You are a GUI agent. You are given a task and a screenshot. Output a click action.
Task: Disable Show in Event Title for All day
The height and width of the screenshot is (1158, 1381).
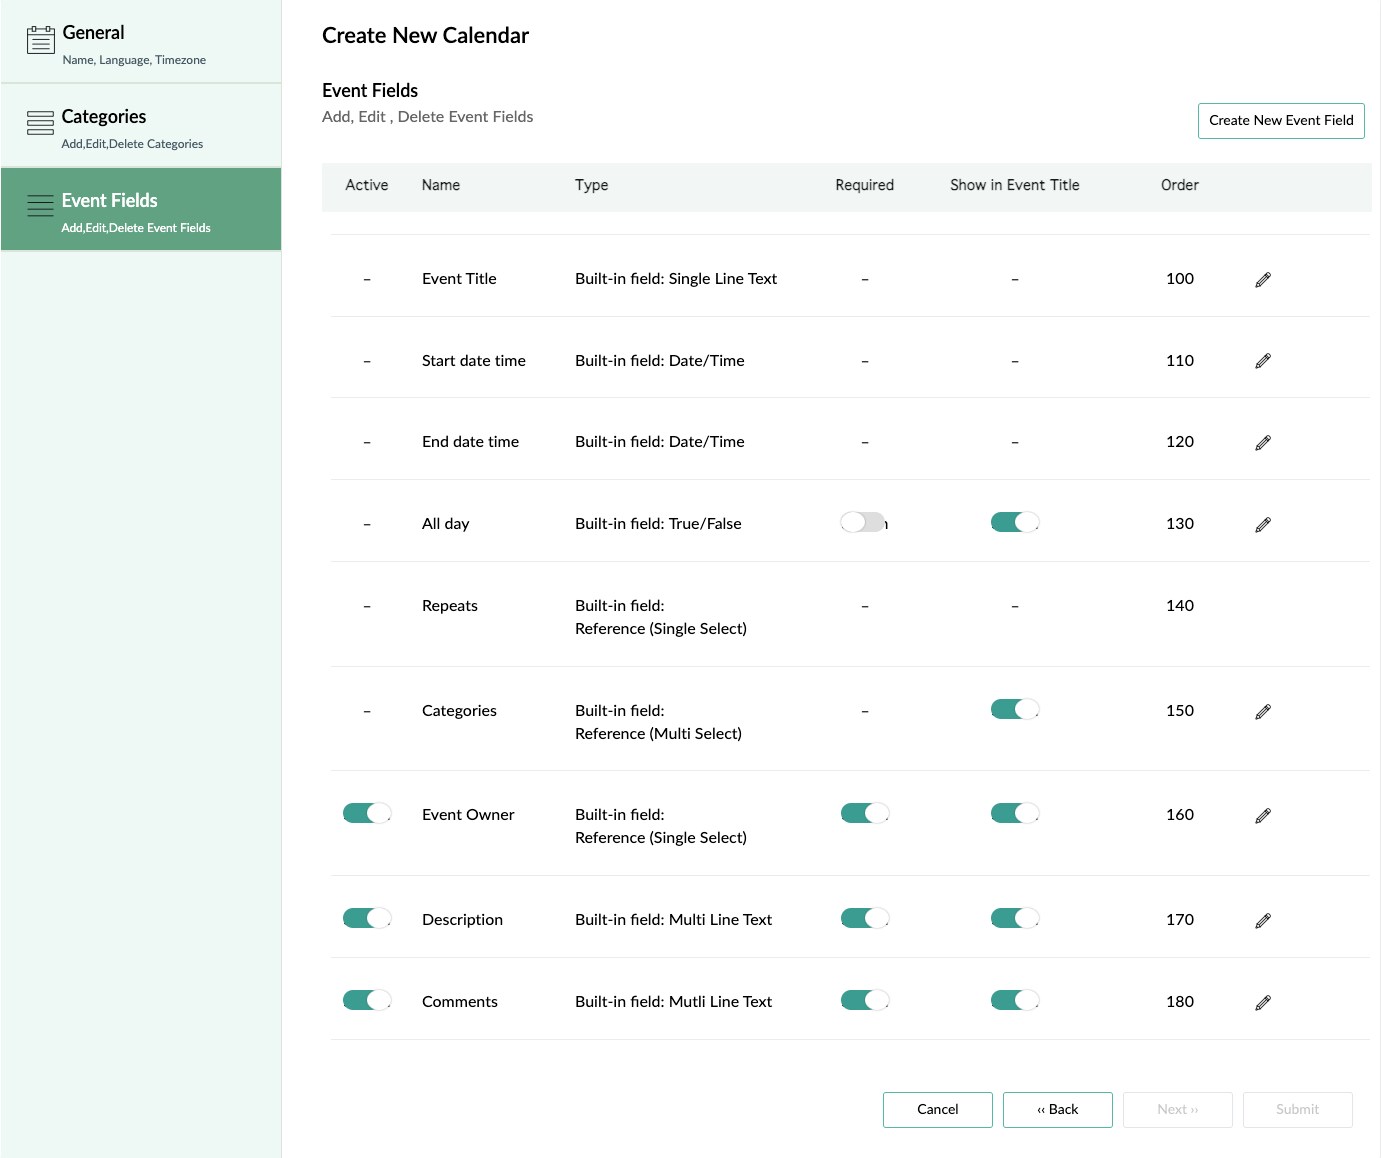tap(1014, 522)
